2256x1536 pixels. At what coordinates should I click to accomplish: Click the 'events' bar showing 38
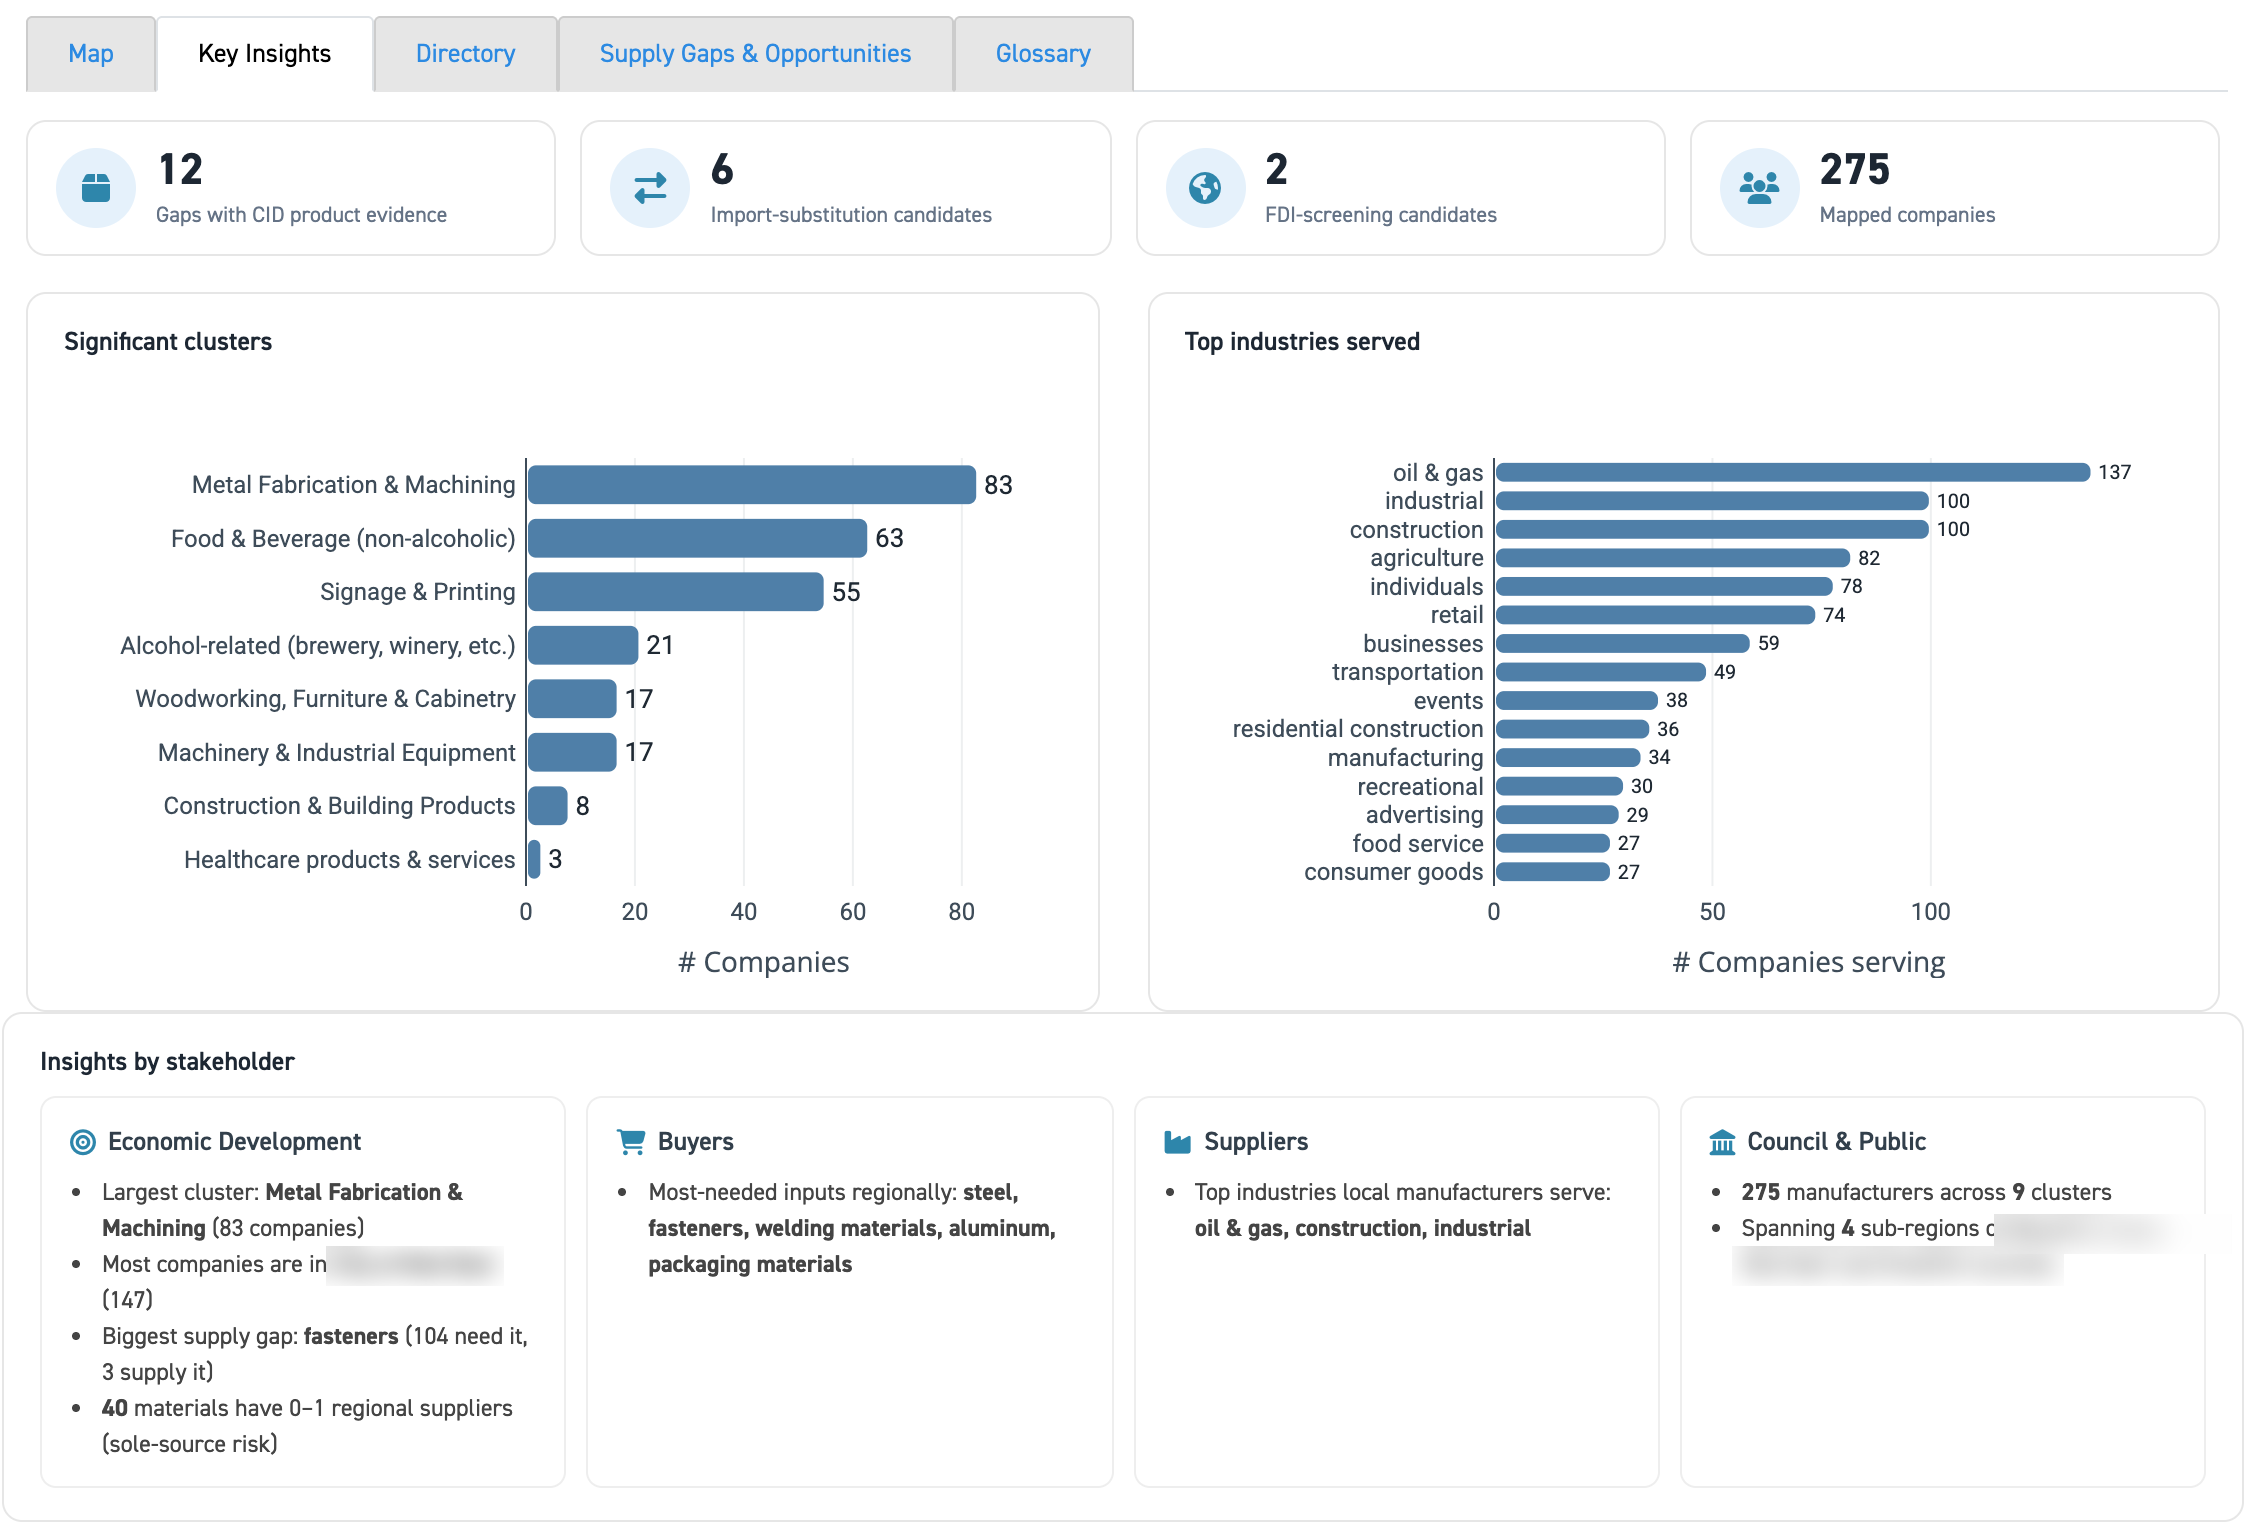1577,701
